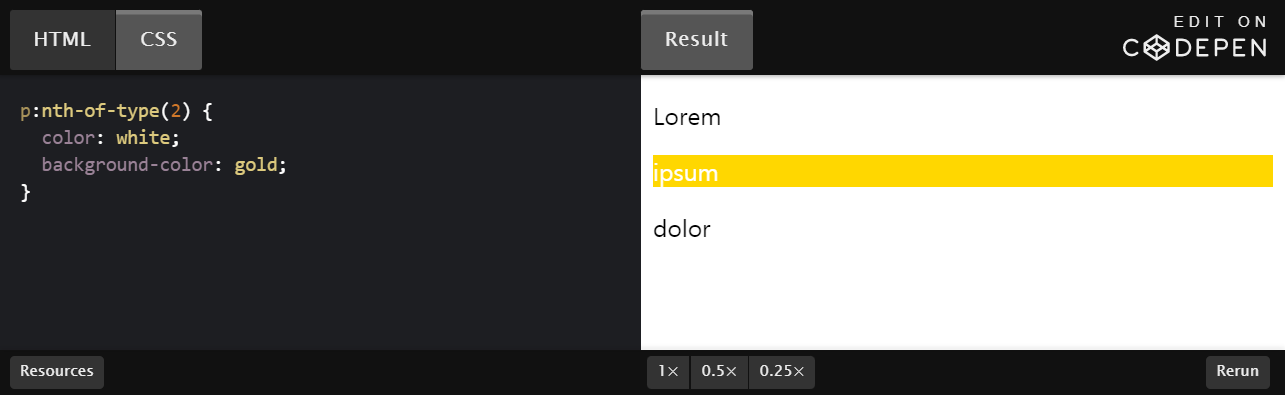This screenshot has height=395, width=1285.
Task: Click the dolor paragraph in result
Action: [x=682, y=229]
